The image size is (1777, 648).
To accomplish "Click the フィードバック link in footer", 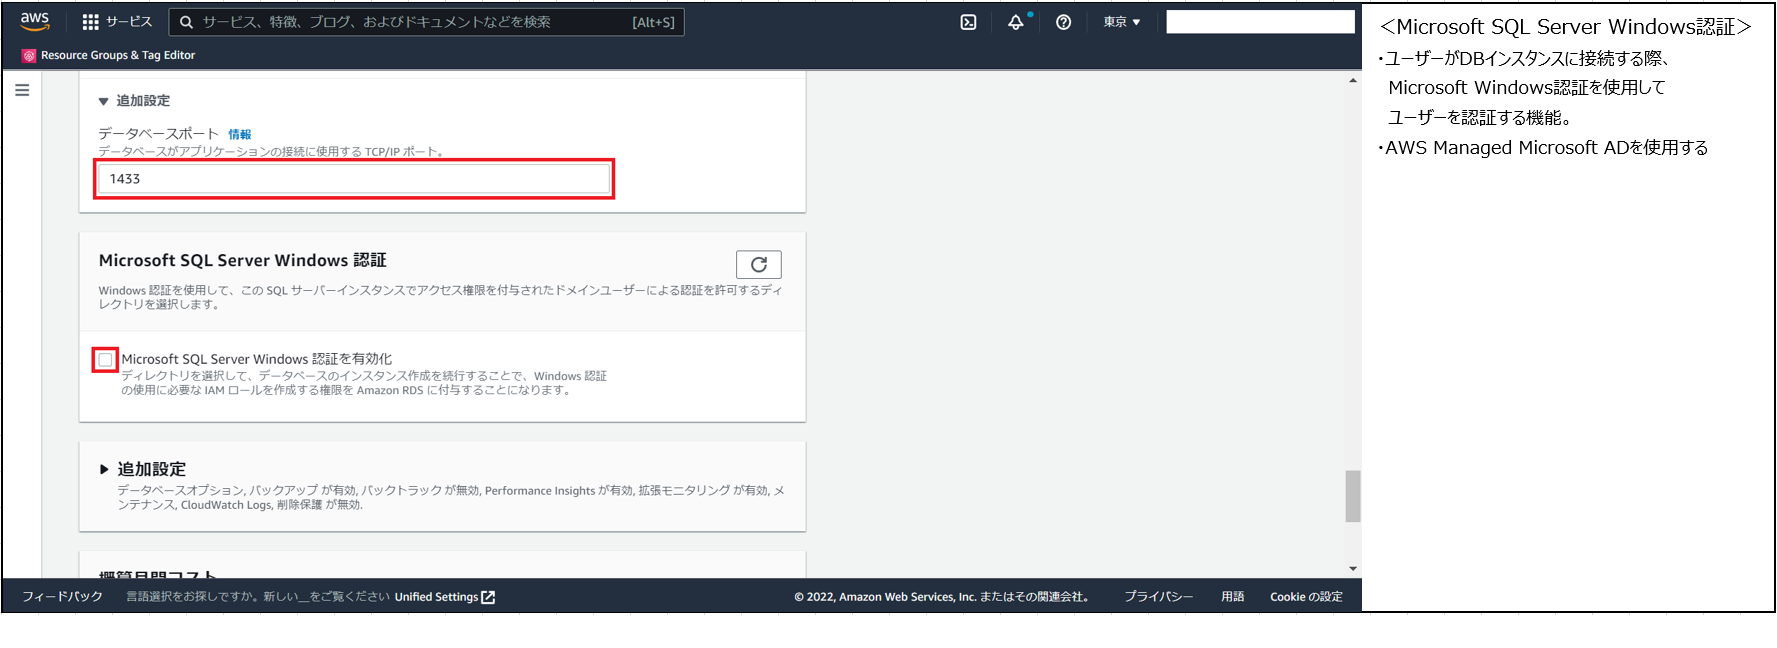I will coord(62,597).
